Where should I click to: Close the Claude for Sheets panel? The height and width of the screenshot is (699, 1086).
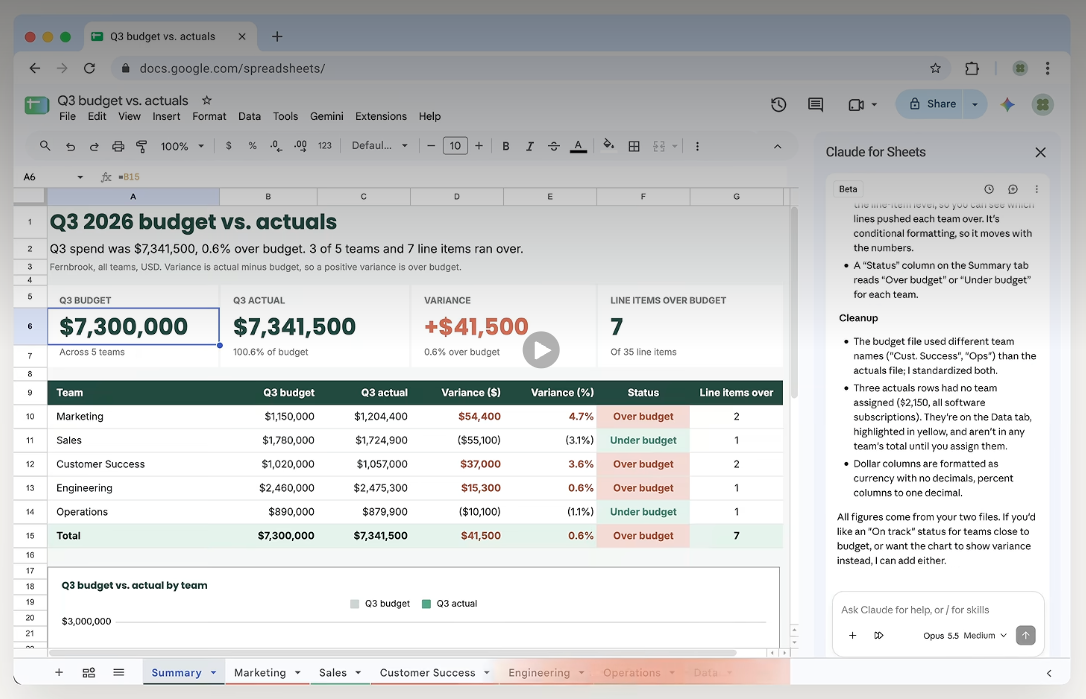pos(1040,152)
